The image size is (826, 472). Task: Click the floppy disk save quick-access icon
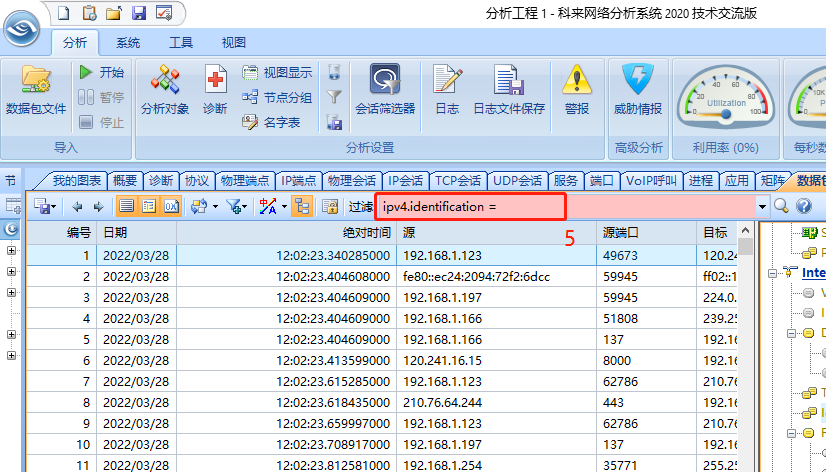click(x=139, y=13)
